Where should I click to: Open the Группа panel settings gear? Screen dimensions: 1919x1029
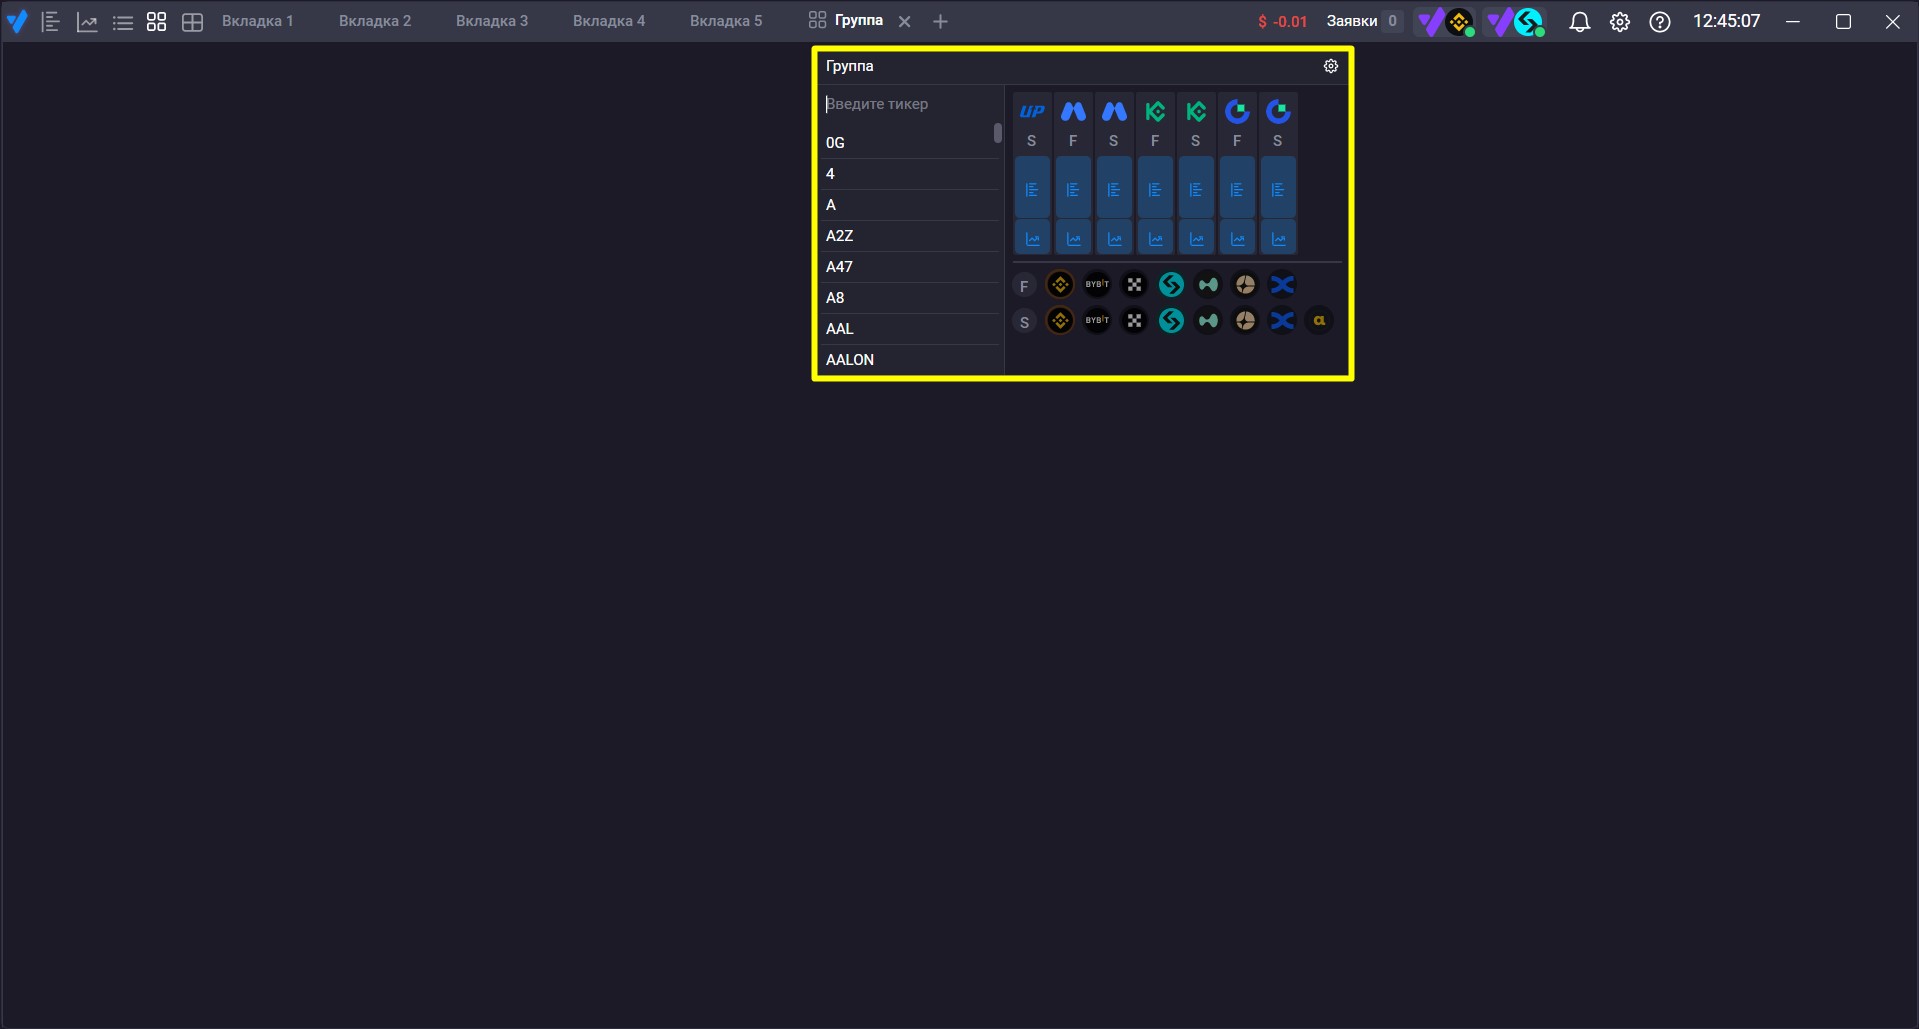[1331, 66]
